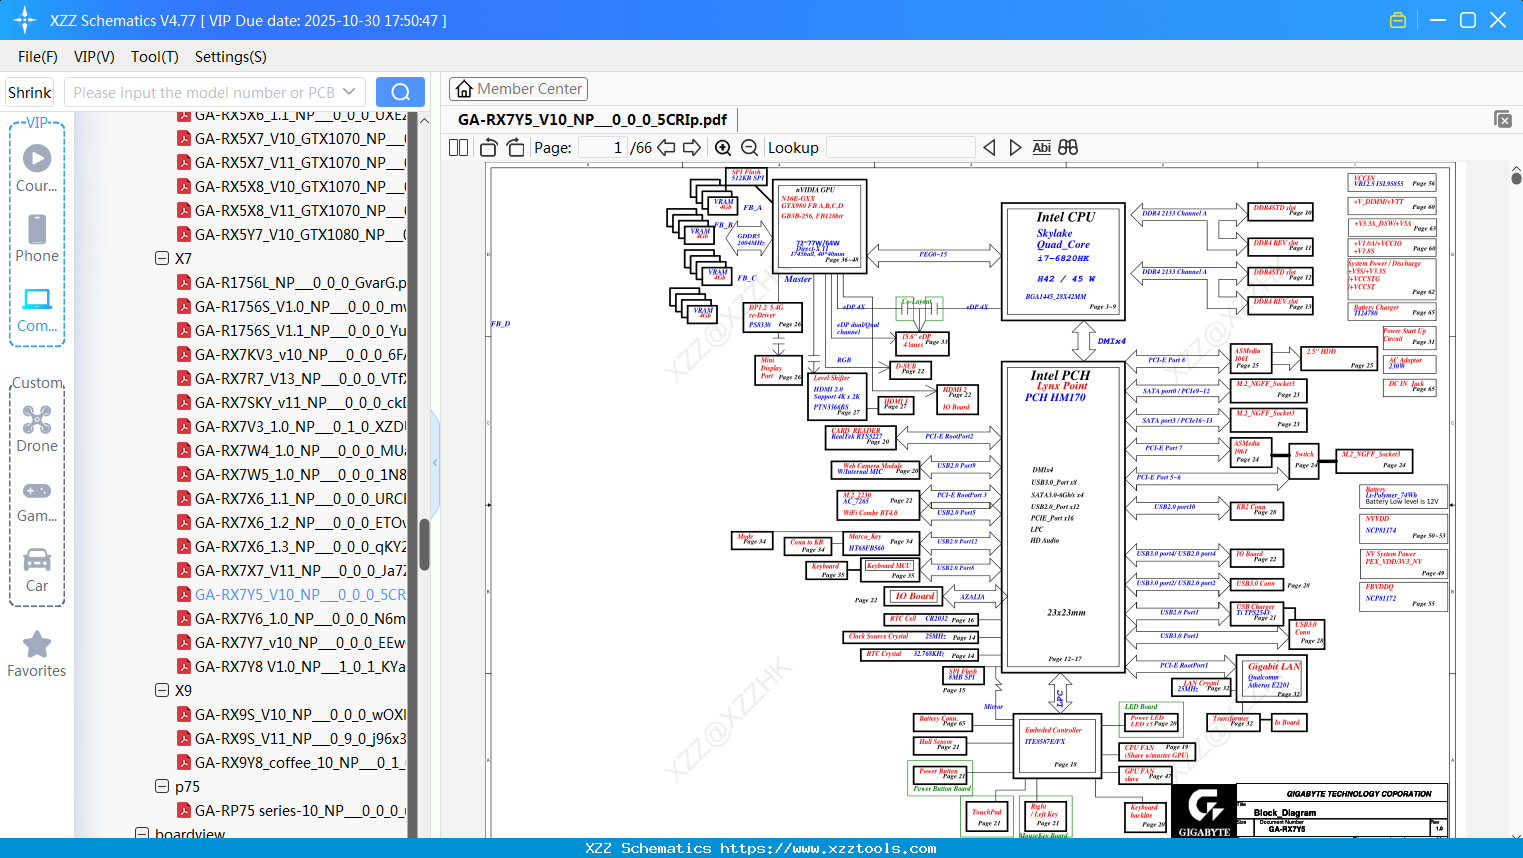The height and width of the screenshot is (858, 1523).
Task: Click the binoculars search icon
Action: (1068, 147)
